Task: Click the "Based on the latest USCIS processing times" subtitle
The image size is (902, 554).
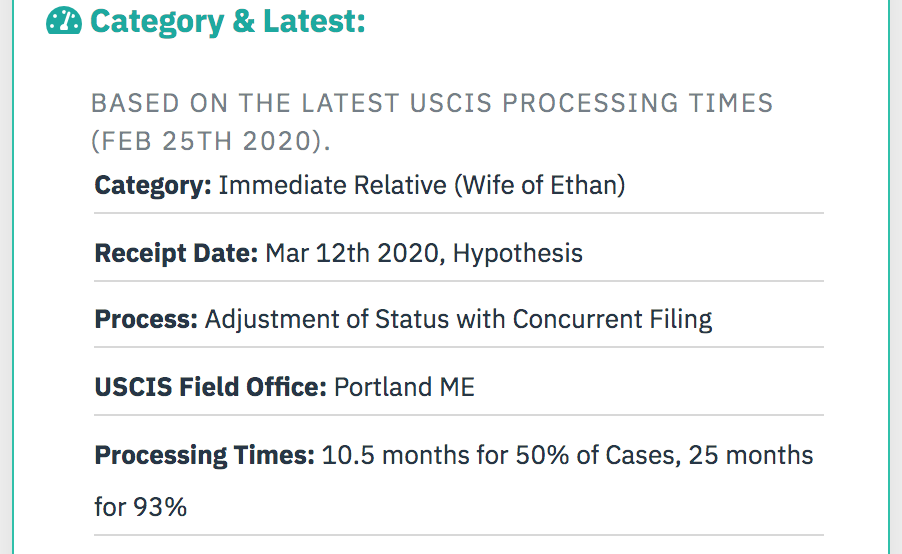Action: 432,103
